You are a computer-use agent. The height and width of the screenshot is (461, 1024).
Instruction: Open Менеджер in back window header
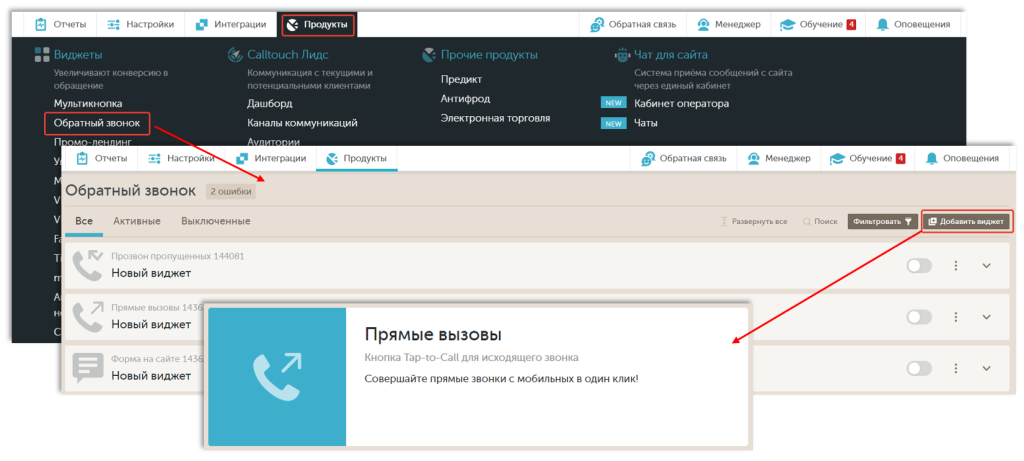pyautogui.click(x=728, y=25)
